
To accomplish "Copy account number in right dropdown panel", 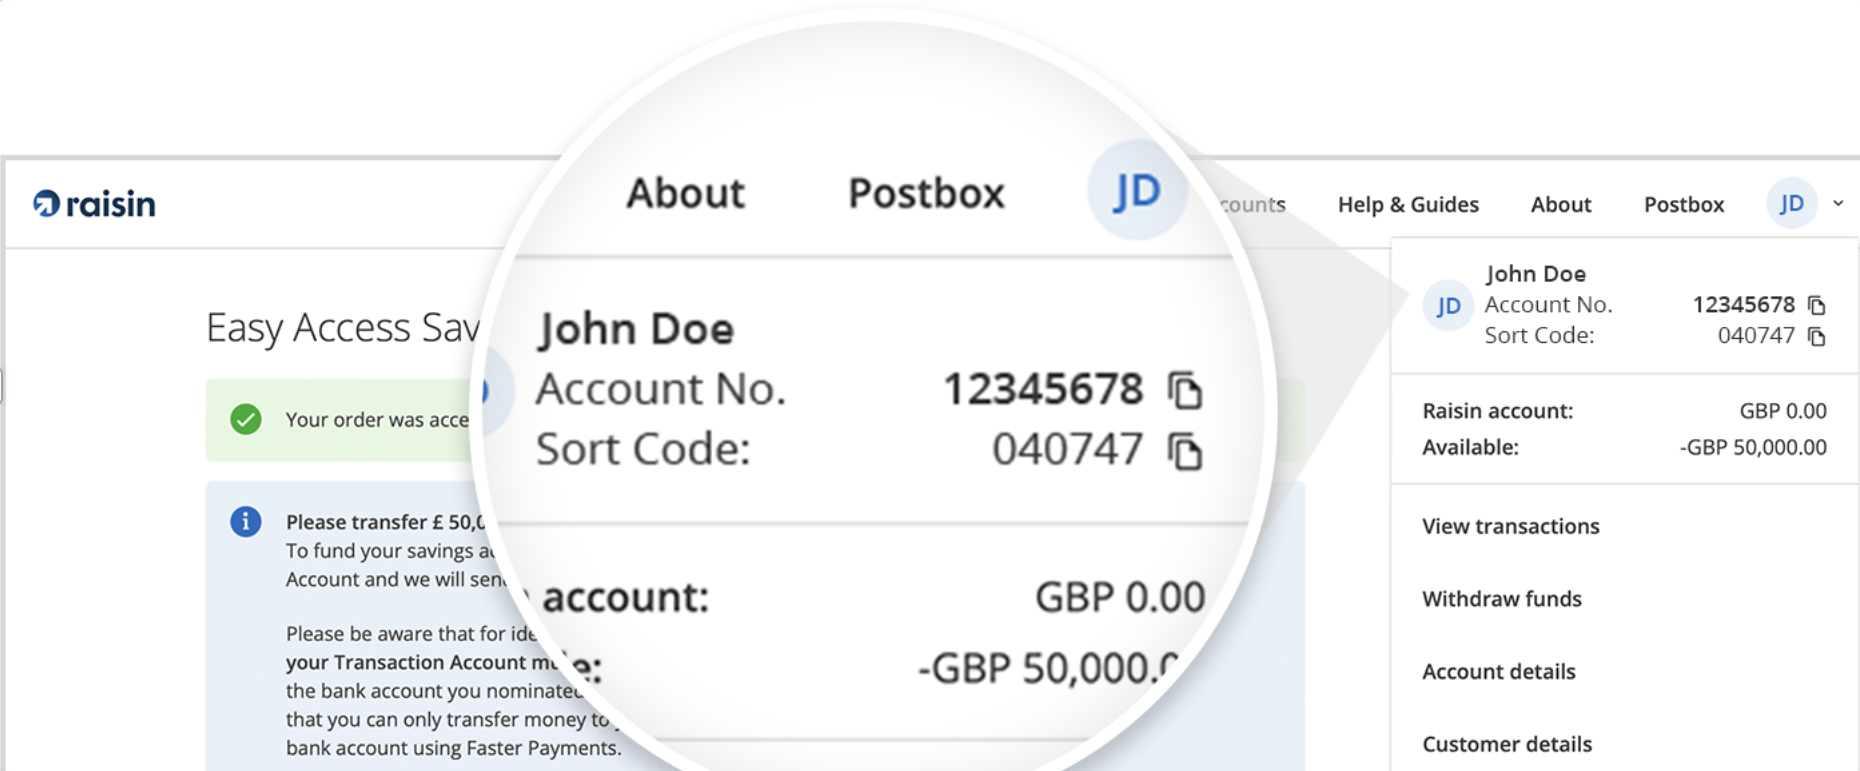I will coord(1817,305).
